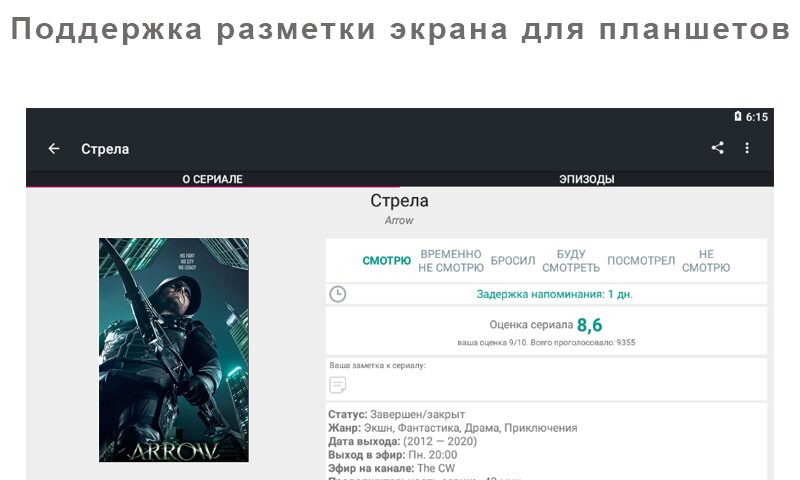The width and height of the screenshot is (800, 480).
Task: Tap the clock showing 6:15
Action: 757,117
